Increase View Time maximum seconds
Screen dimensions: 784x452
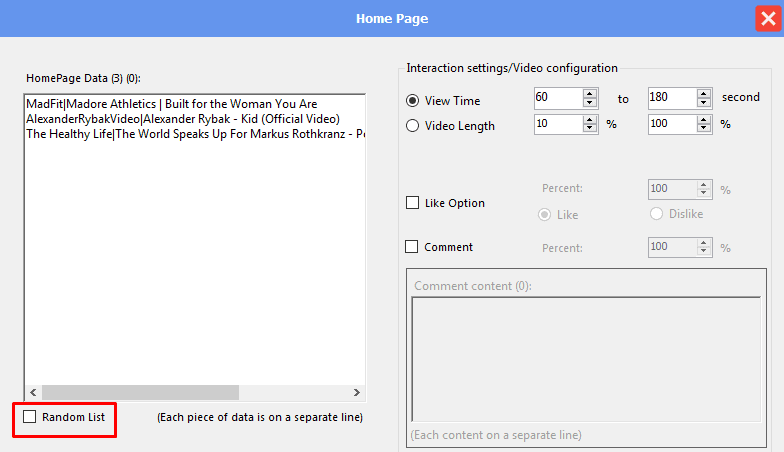704,94
